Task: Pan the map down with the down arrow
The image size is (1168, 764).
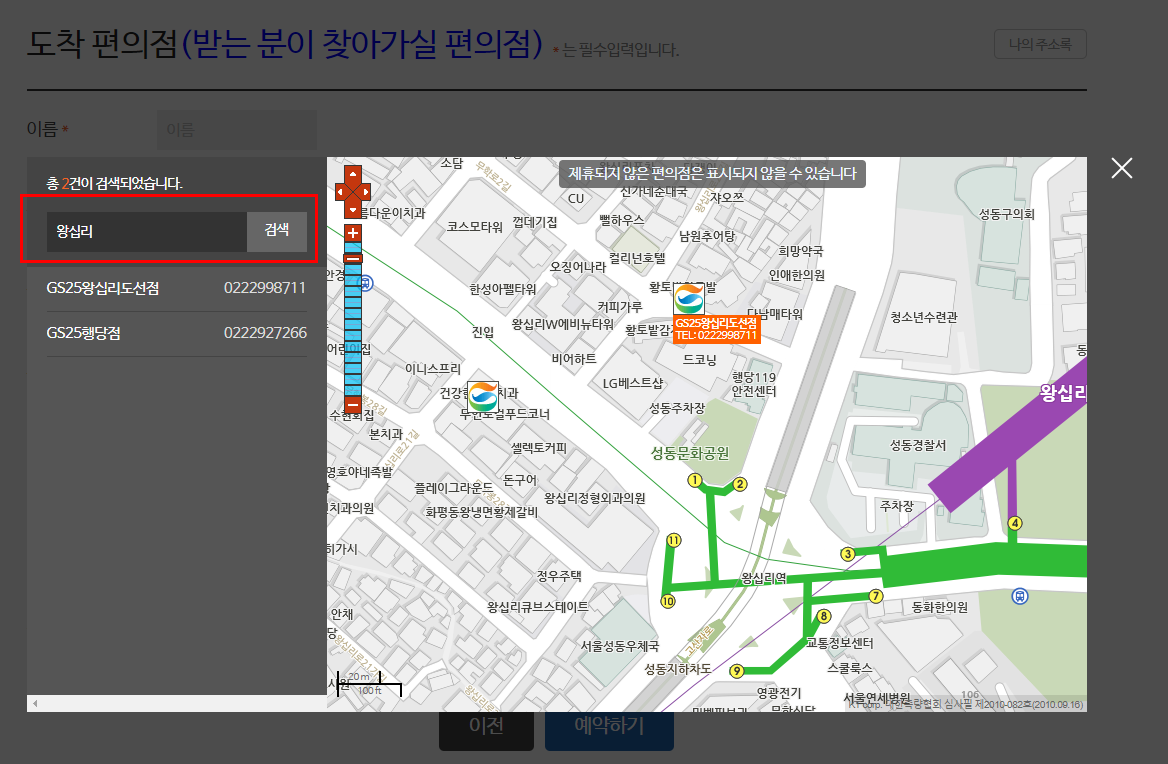Action: click(353, 211)
